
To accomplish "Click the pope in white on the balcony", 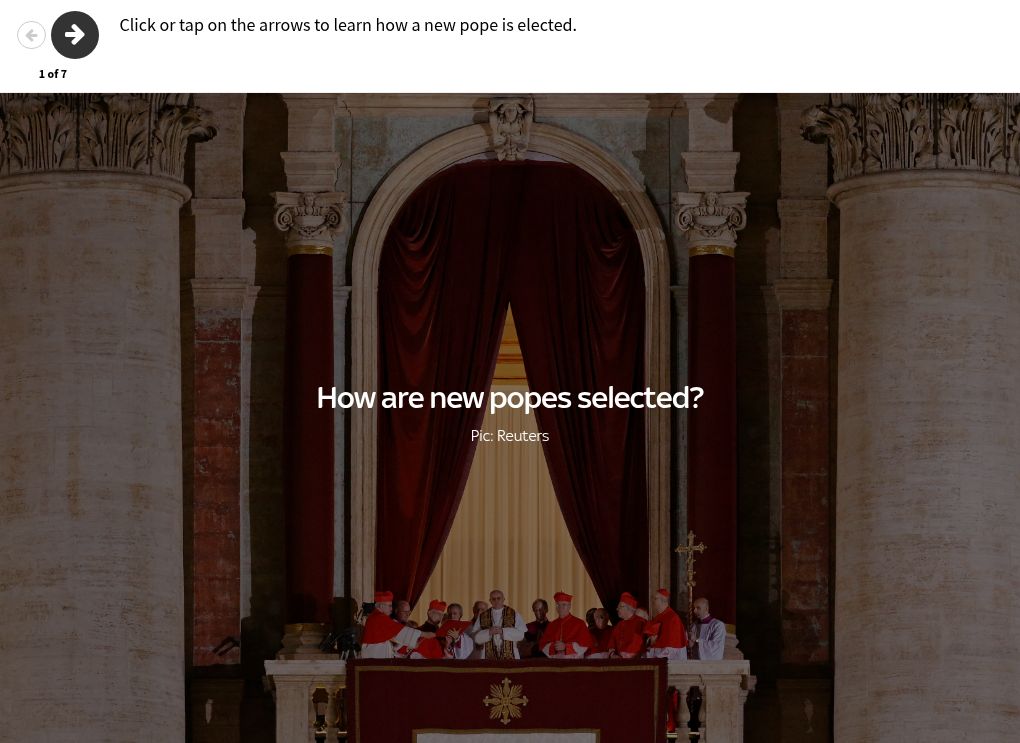I will 498,626.
